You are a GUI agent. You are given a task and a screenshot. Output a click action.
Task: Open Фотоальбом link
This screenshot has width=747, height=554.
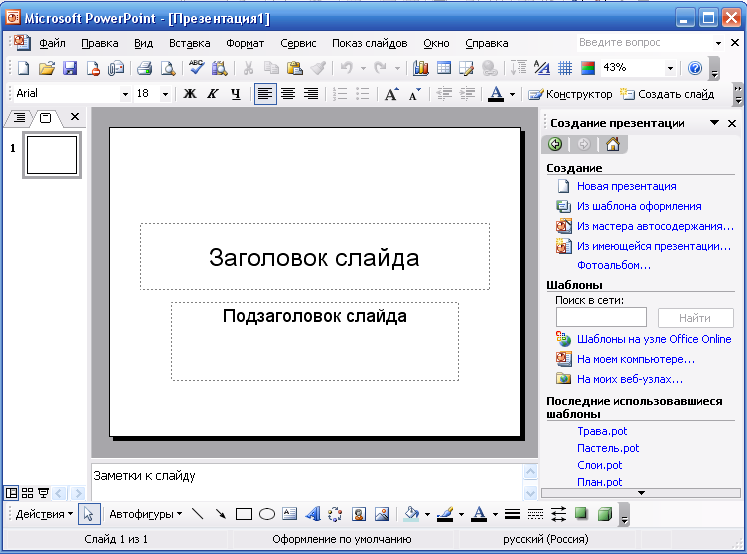[x=614, y=265]
